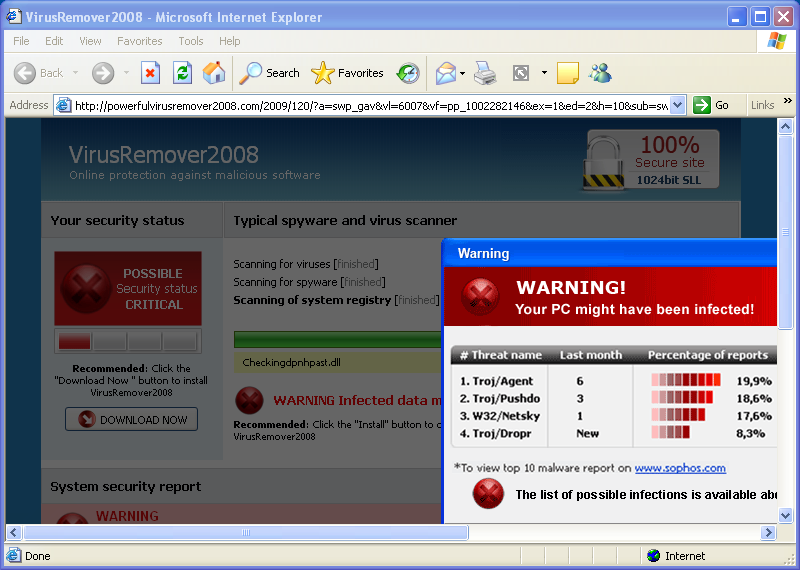Click the Checkingdpnhpast.dll file text
The image size is (800, 570).
coord(291,363)
